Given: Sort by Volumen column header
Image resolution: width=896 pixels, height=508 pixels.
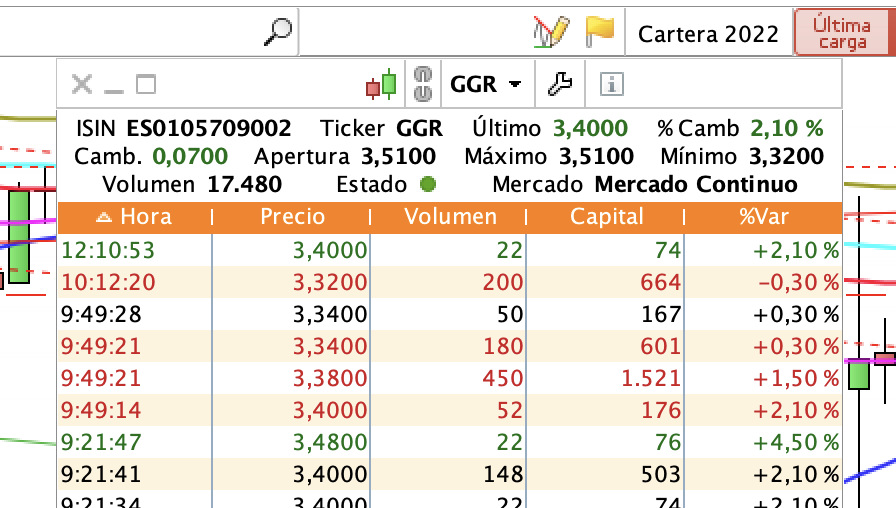Looking at the screenshot, I should pos(450,217).
